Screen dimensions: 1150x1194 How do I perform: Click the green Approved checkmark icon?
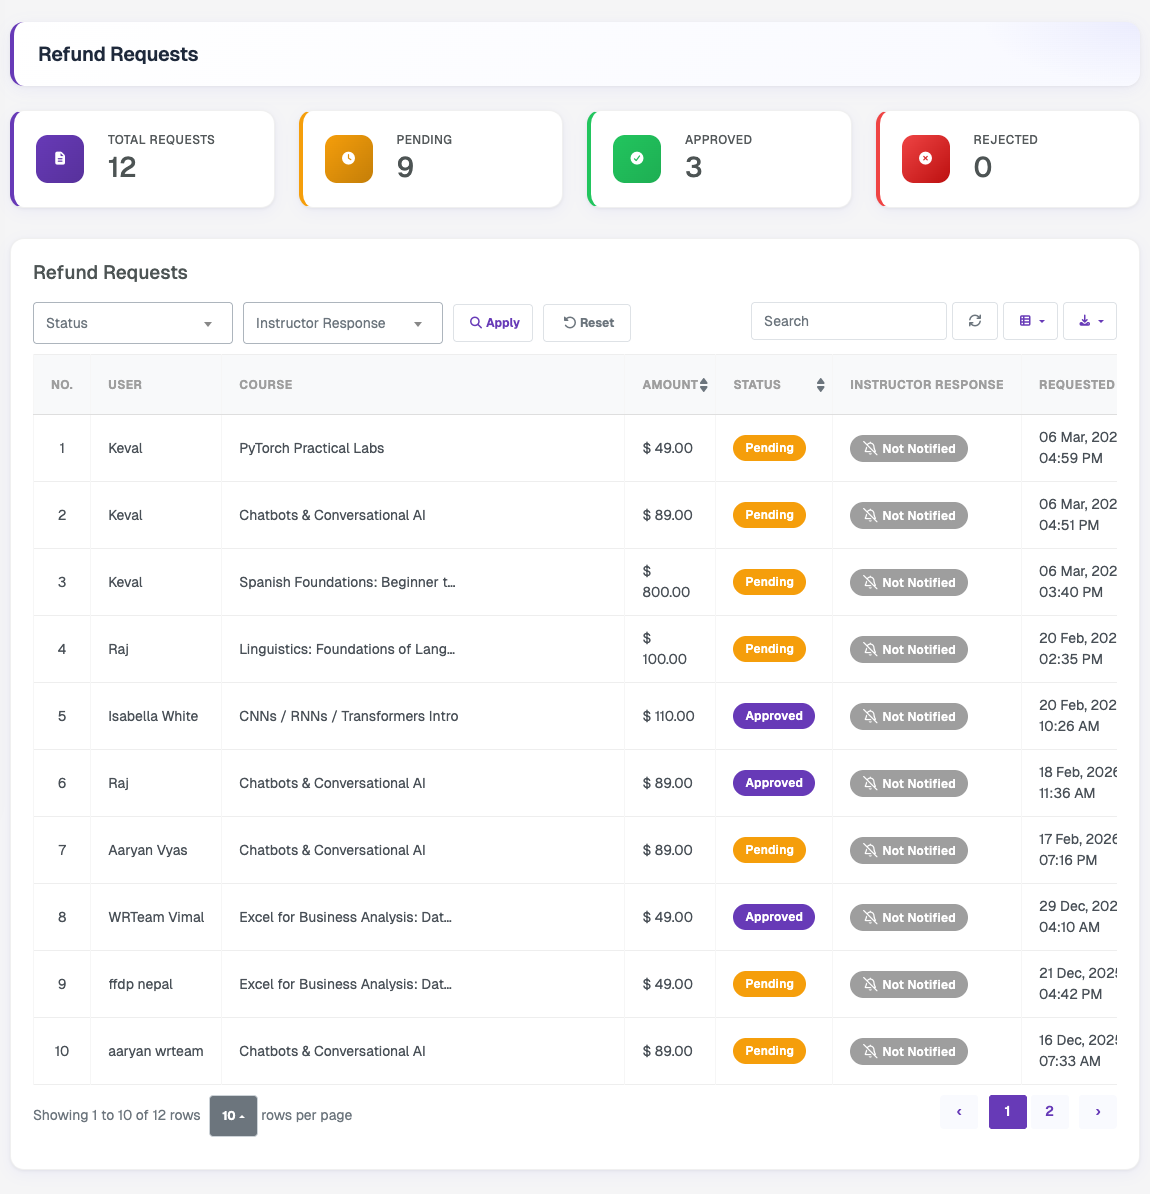(x=637, y=158)
